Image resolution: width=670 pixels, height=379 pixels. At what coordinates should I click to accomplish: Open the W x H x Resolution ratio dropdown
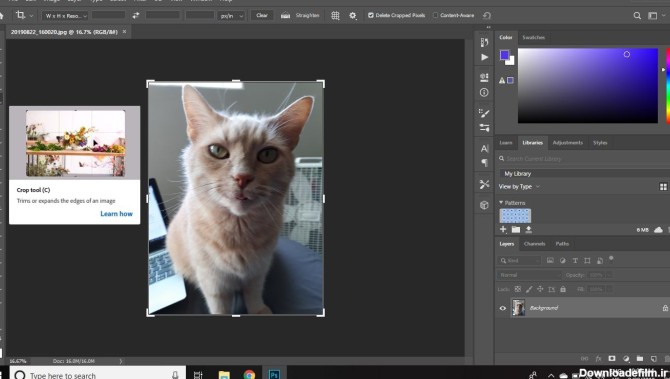[x=65, y=16]
